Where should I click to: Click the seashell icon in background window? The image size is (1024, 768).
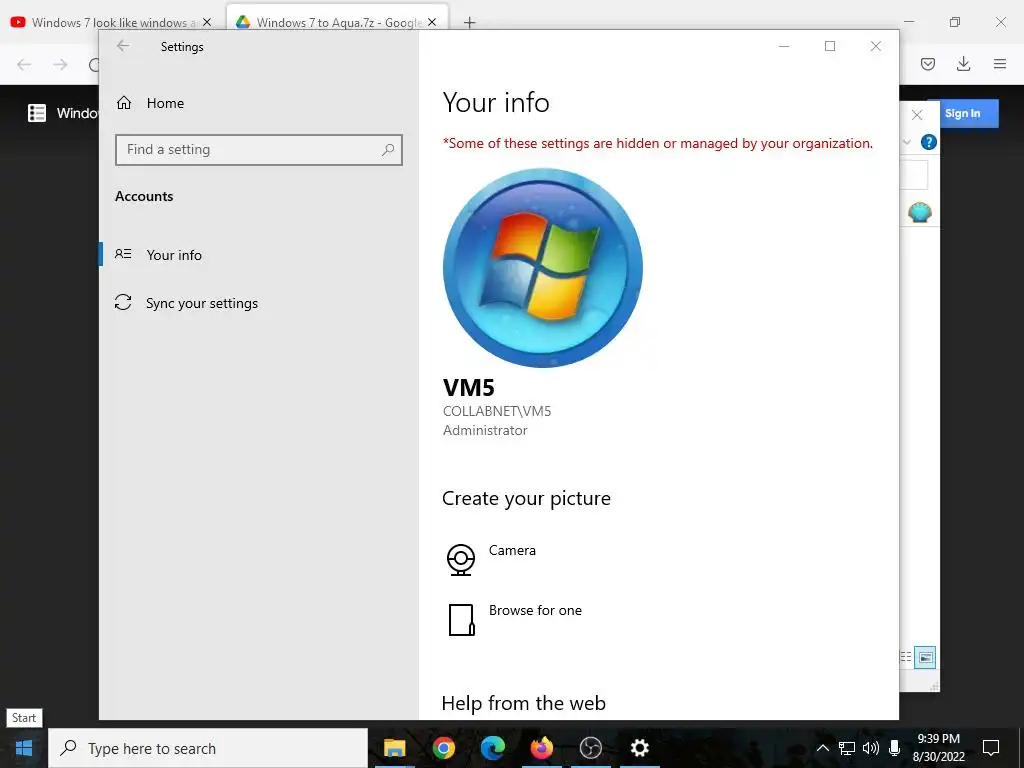(920, 212)
